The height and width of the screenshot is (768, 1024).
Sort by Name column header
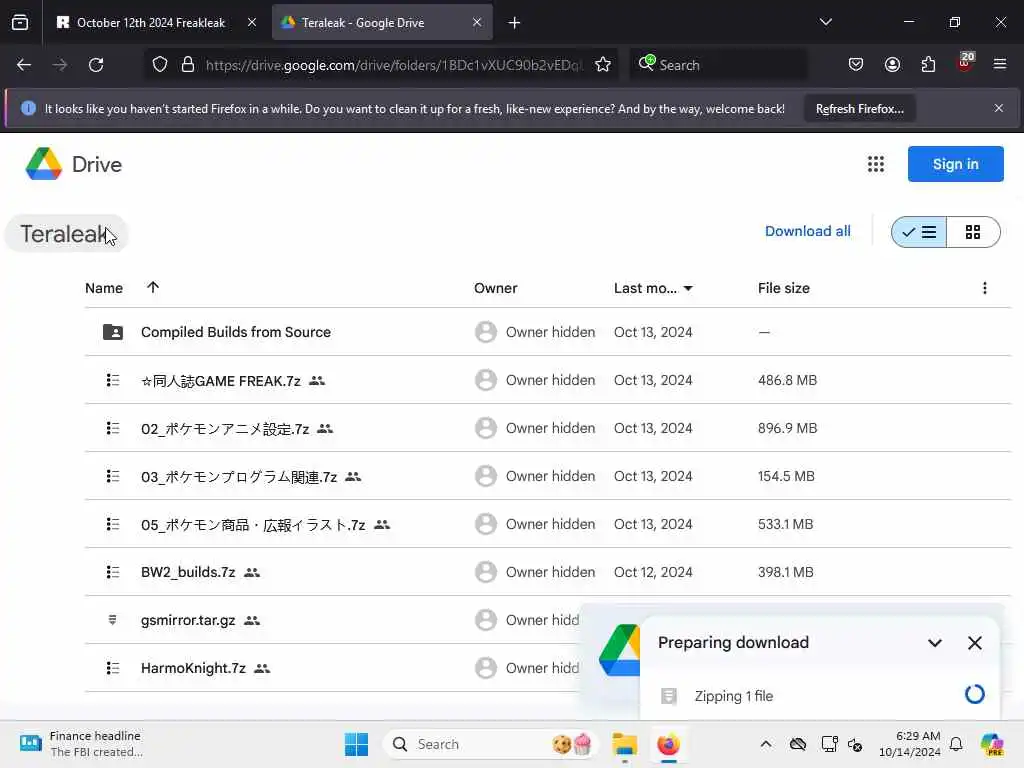[104, 288]
